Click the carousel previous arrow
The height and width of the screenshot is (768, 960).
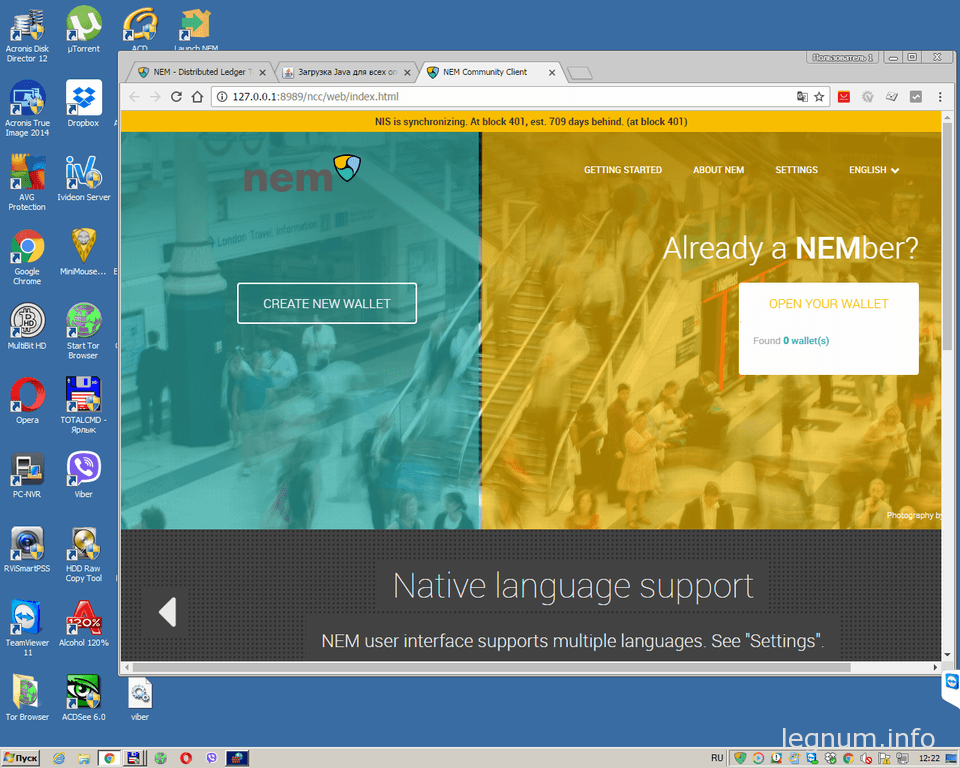coord(166,611)
